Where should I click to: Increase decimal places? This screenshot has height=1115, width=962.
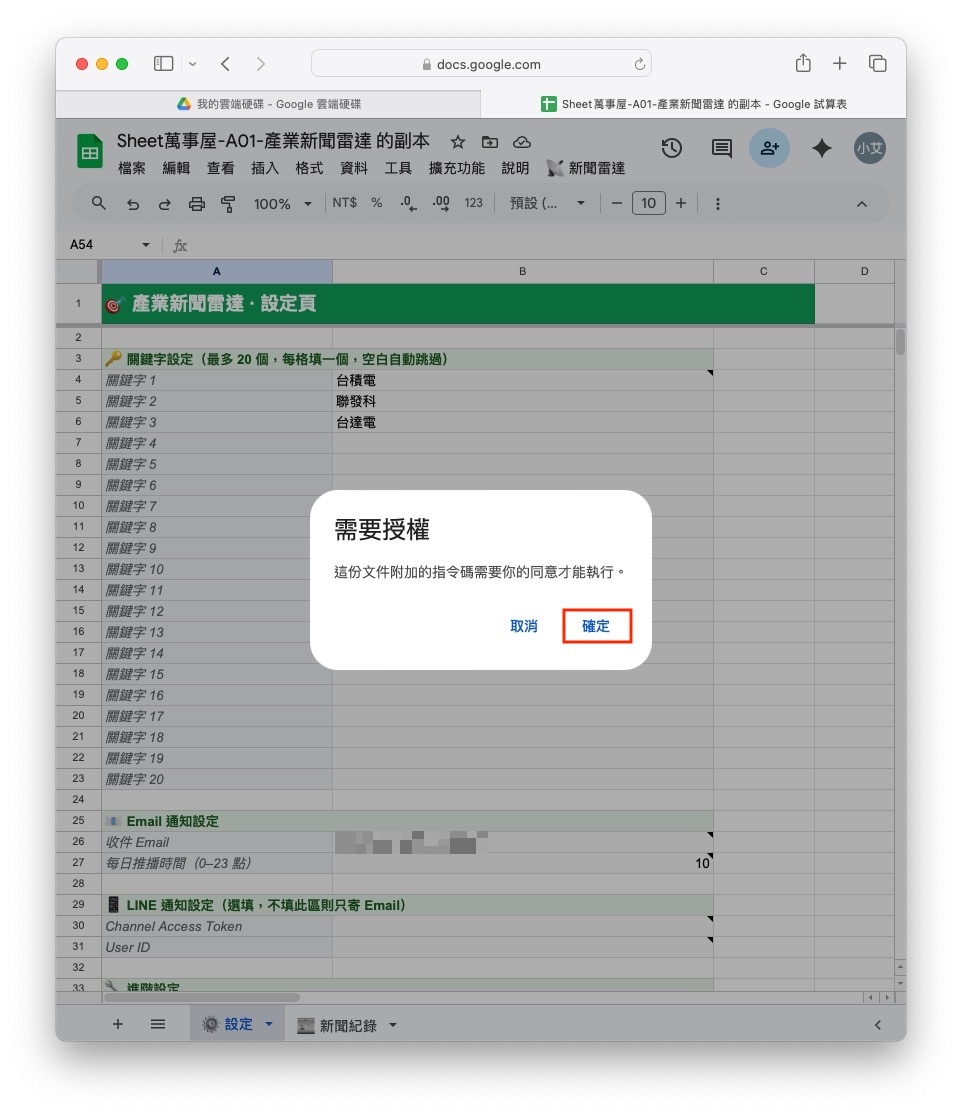441,203
